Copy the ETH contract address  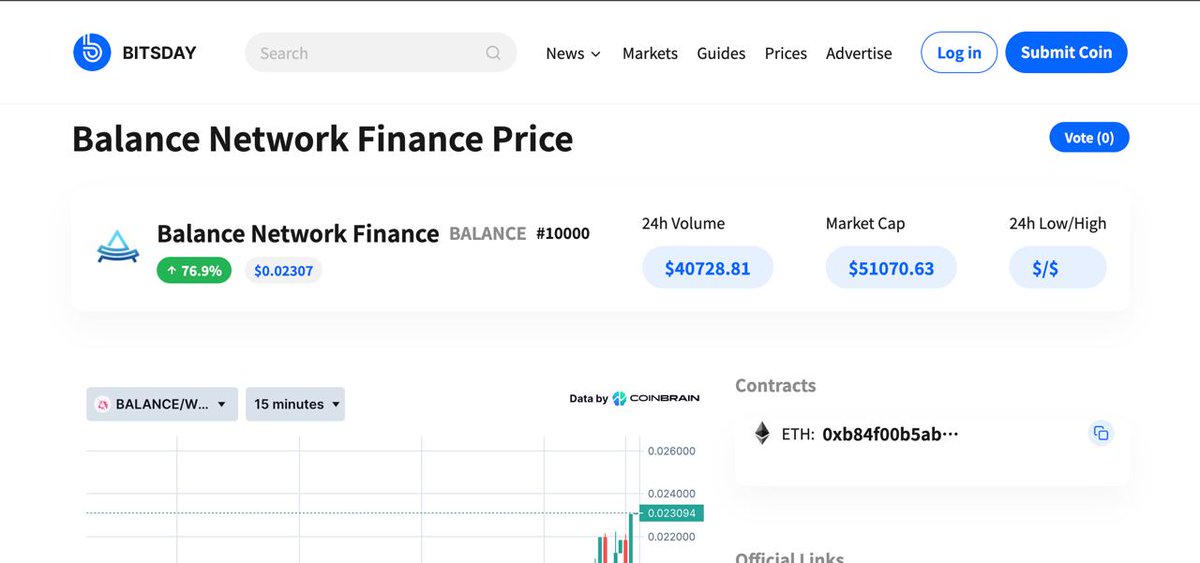pyautogui.click(x=1101, y=433)
